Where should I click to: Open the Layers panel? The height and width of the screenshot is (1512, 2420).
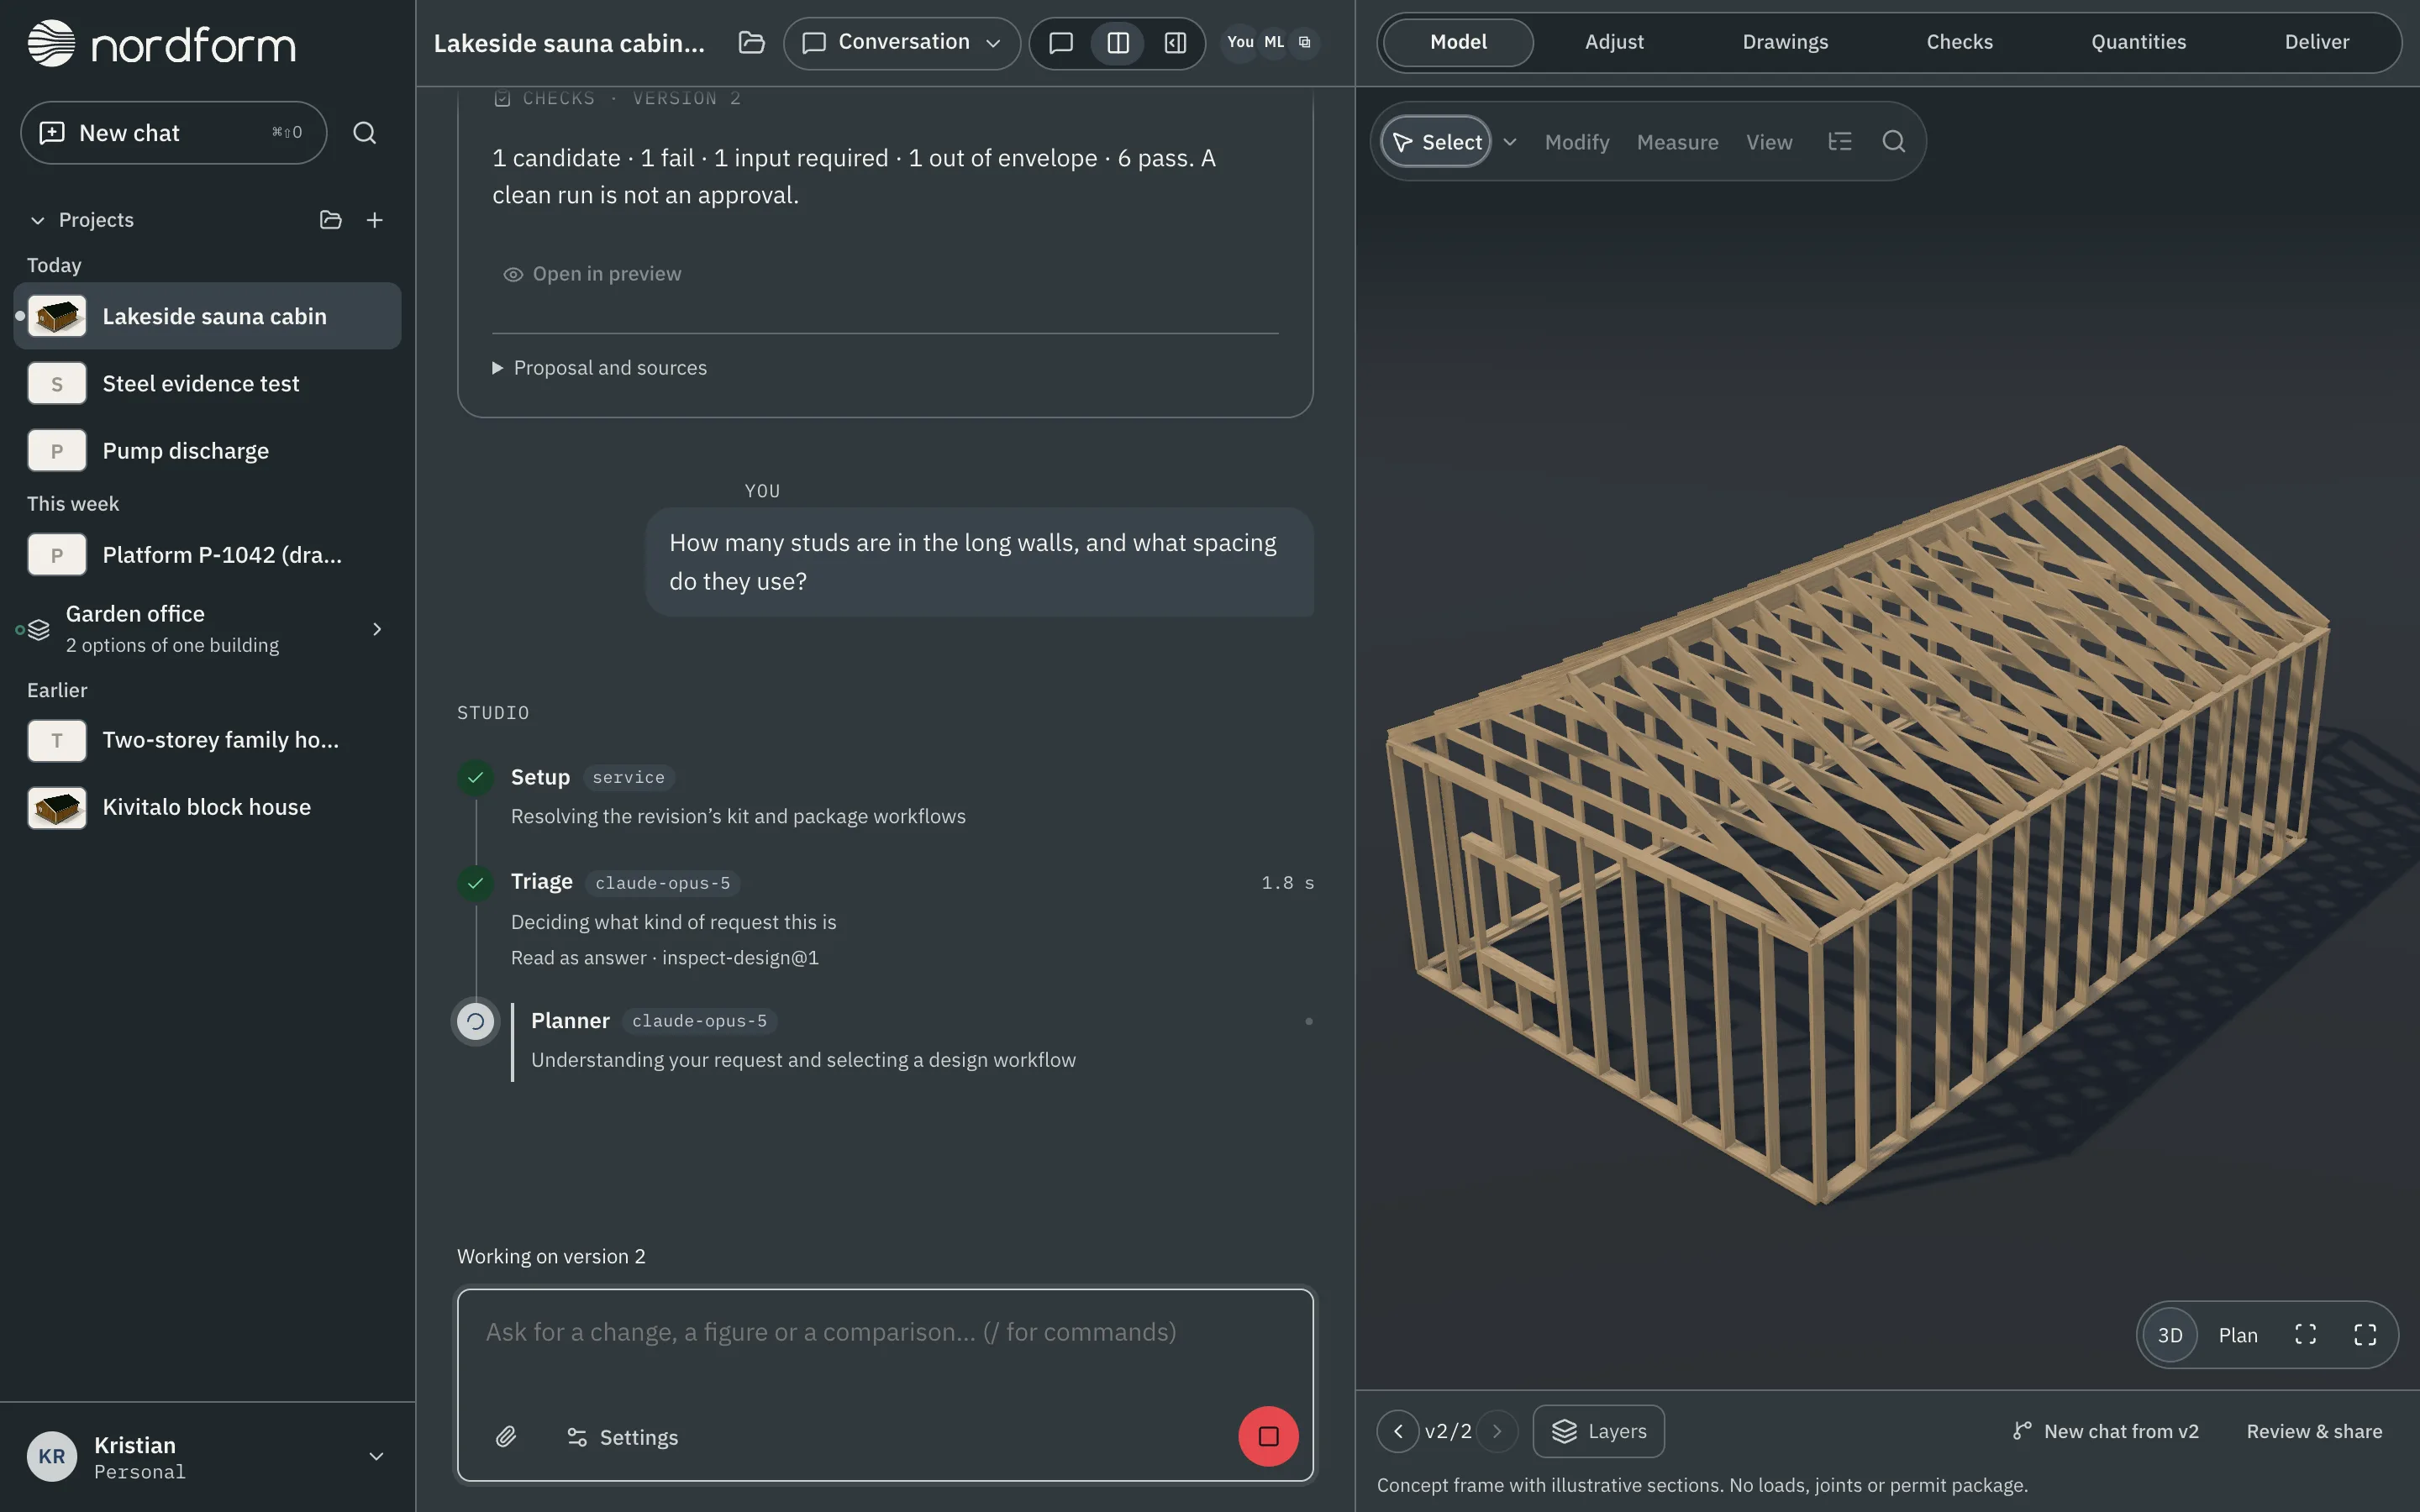coord(1598,1432)
